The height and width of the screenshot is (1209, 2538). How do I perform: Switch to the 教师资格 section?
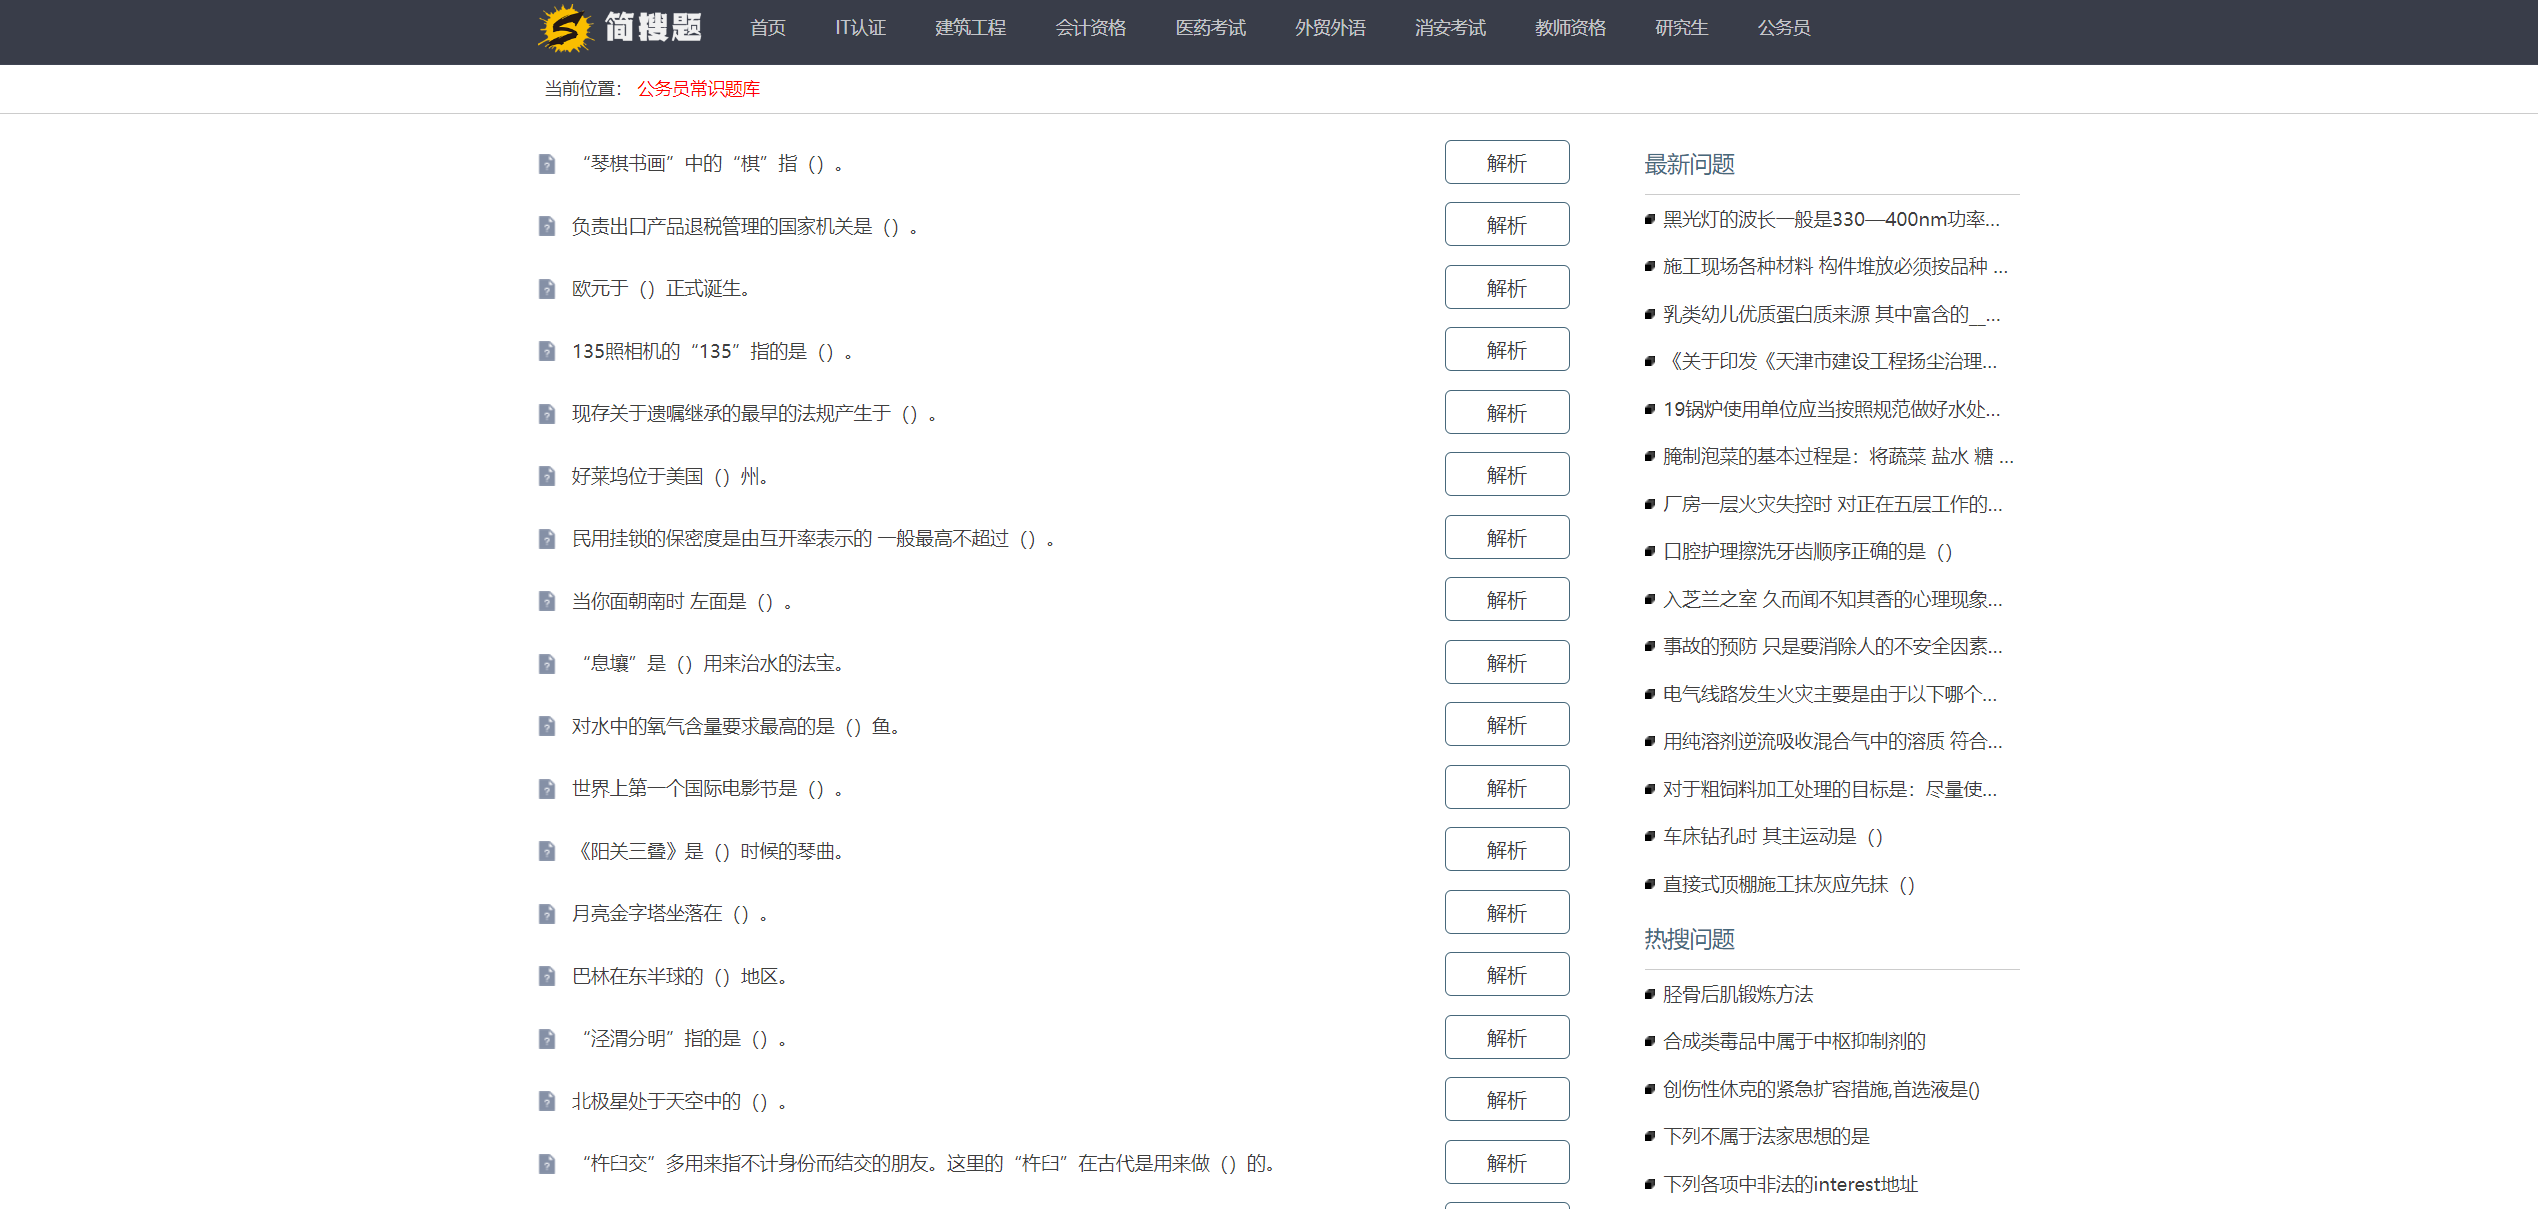coord(1569,28)
